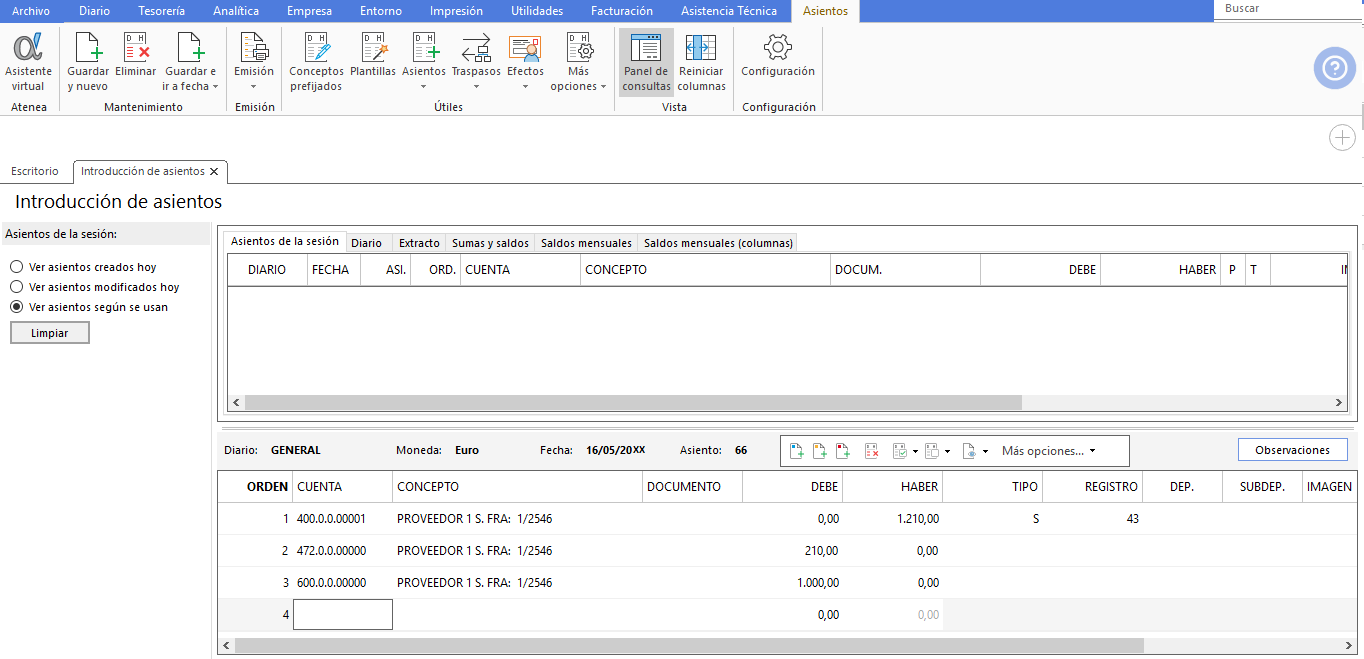Image resolution: width=1364 pixels, height=659 pixels.
Task: Open the Facturación ribbon tab
Action: click(621, 11)
